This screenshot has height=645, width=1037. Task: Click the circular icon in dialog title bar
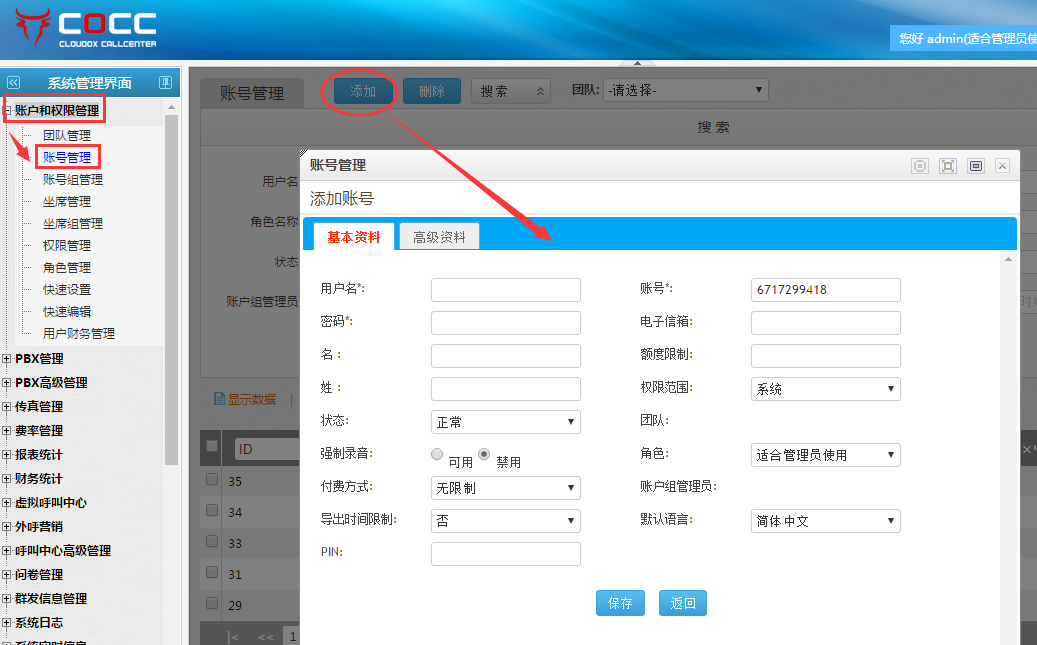(920, 166)
